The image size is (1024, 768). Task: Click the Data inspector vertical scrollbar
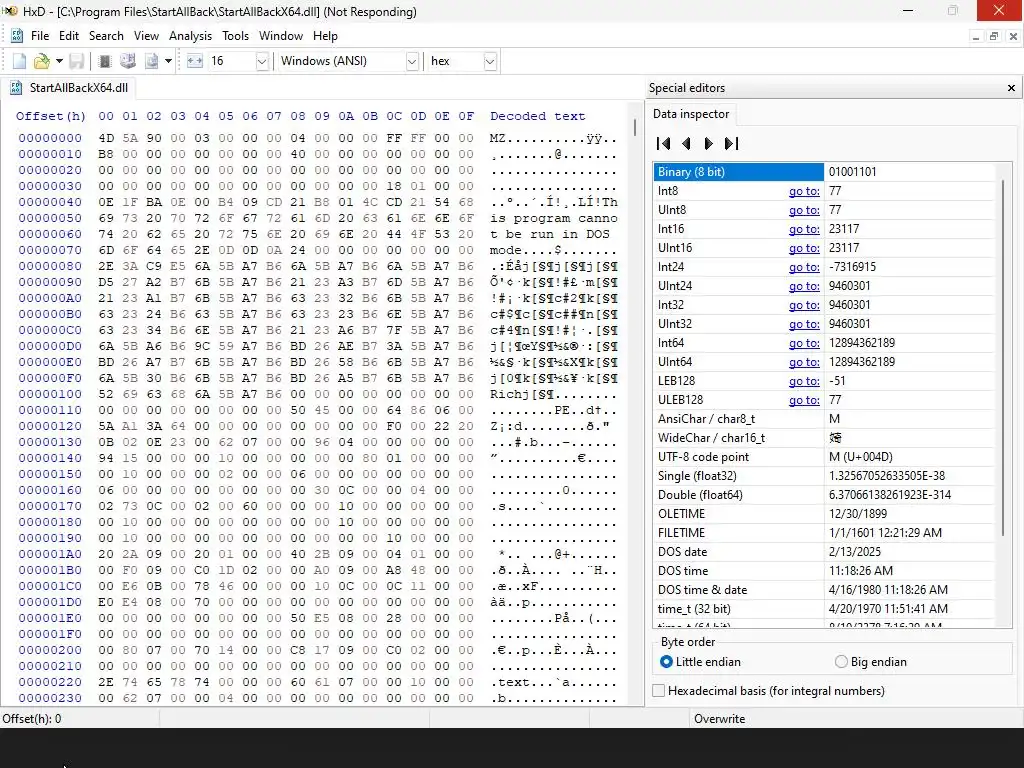(1003, 358)
